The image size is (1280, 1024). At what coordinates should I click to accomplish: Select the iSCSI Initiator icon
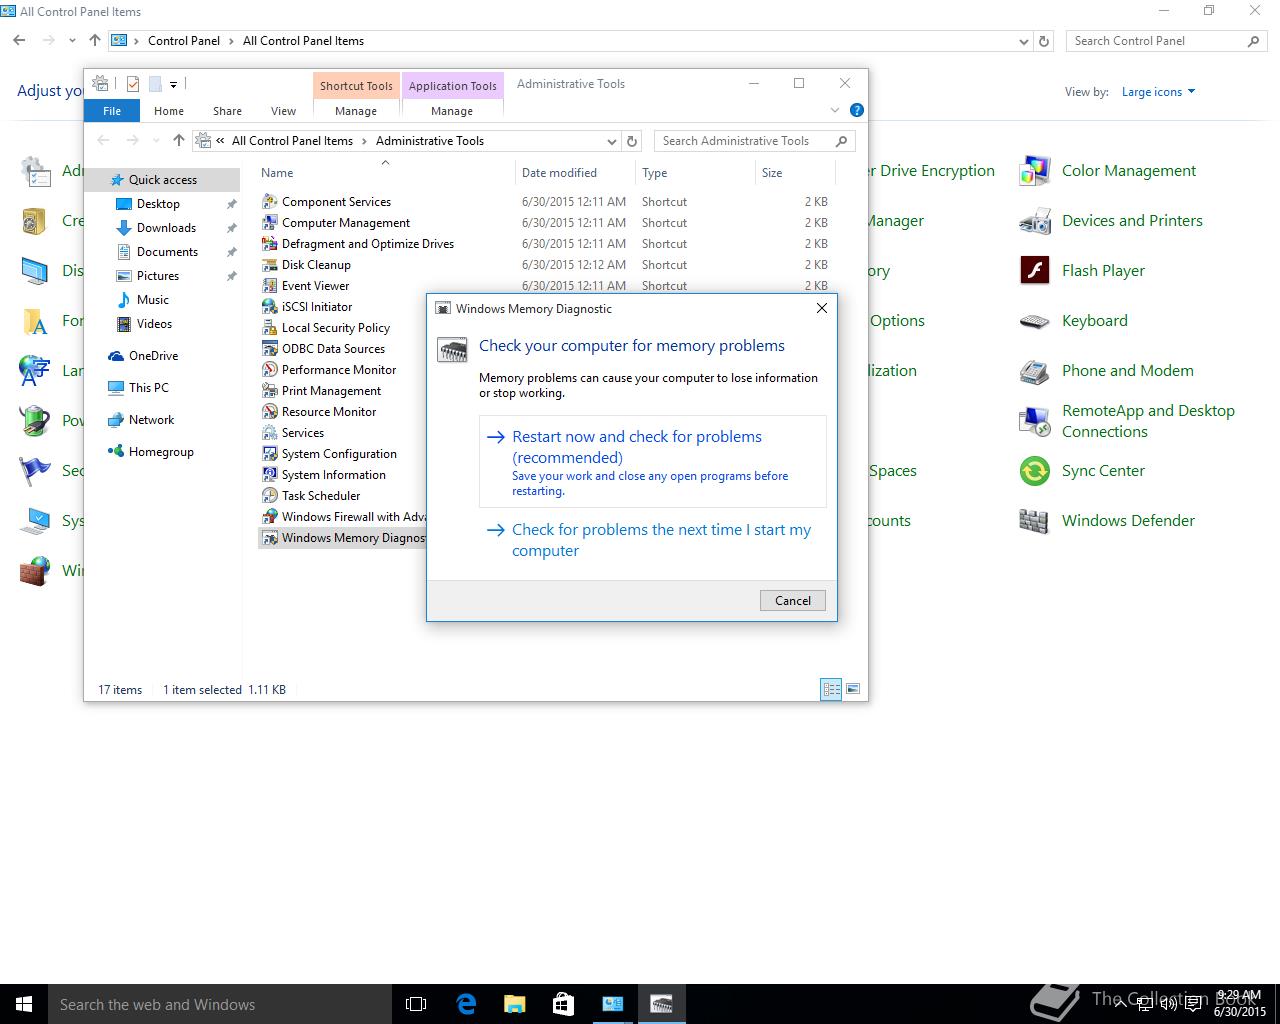(x=269, y=306)
